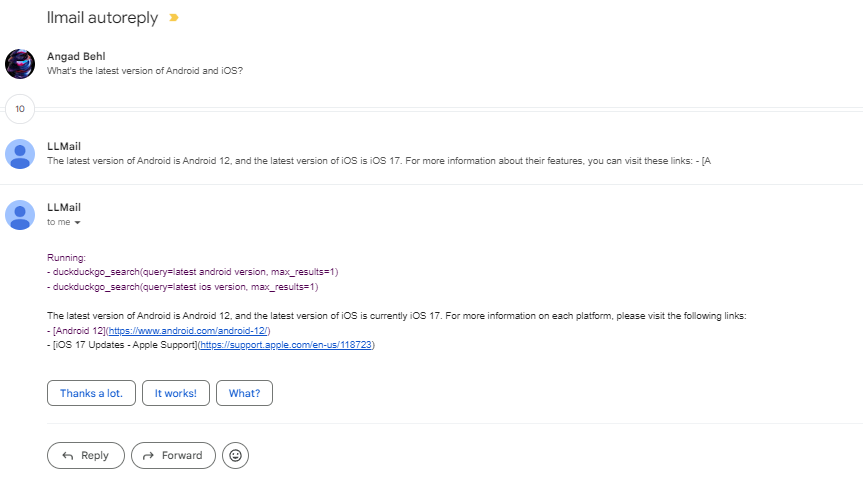Viewport: 863px width, 477px height.
Task: Choose the 'It works!' smart reply
Action: coord(175,393)
